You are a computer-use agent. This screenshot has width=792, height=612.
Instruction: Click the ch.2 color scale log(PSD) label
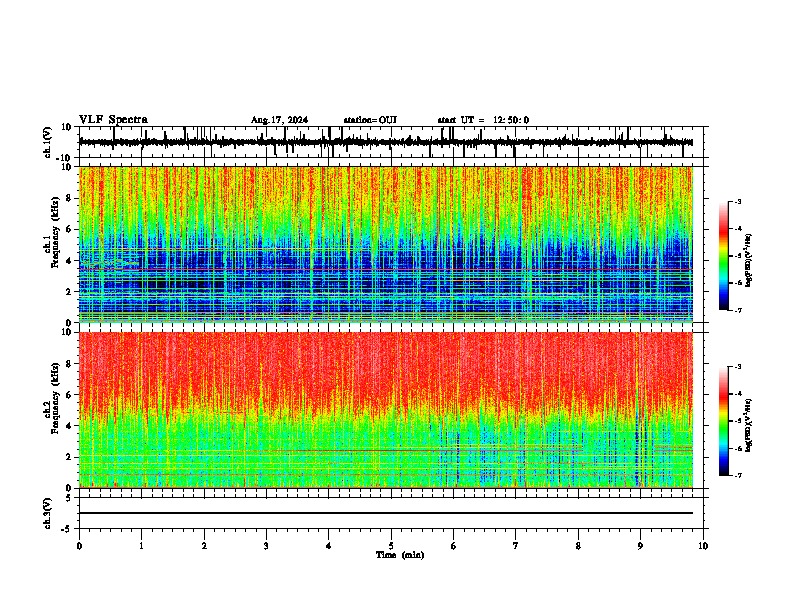[749, 425]
